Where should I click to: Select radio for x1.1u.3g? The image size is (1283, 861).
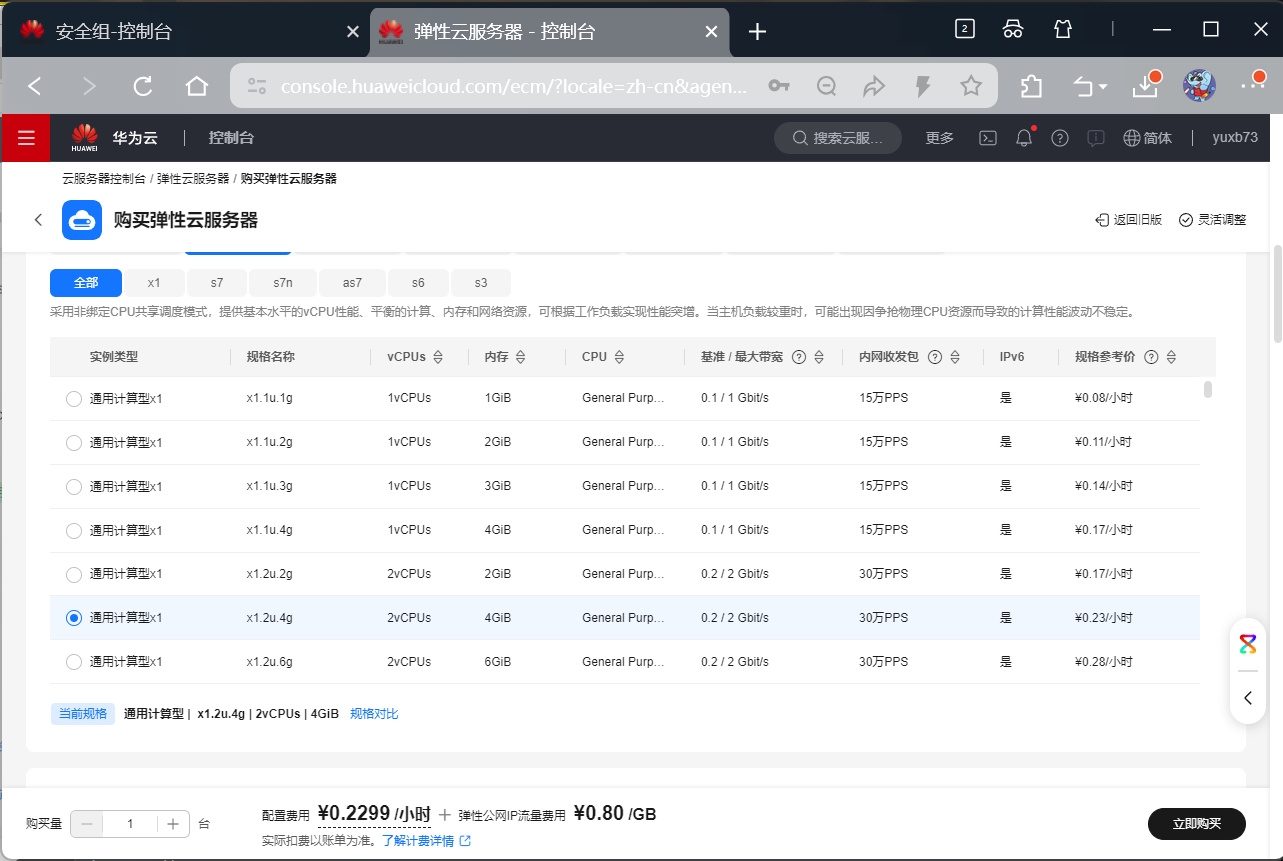(73, 486)
